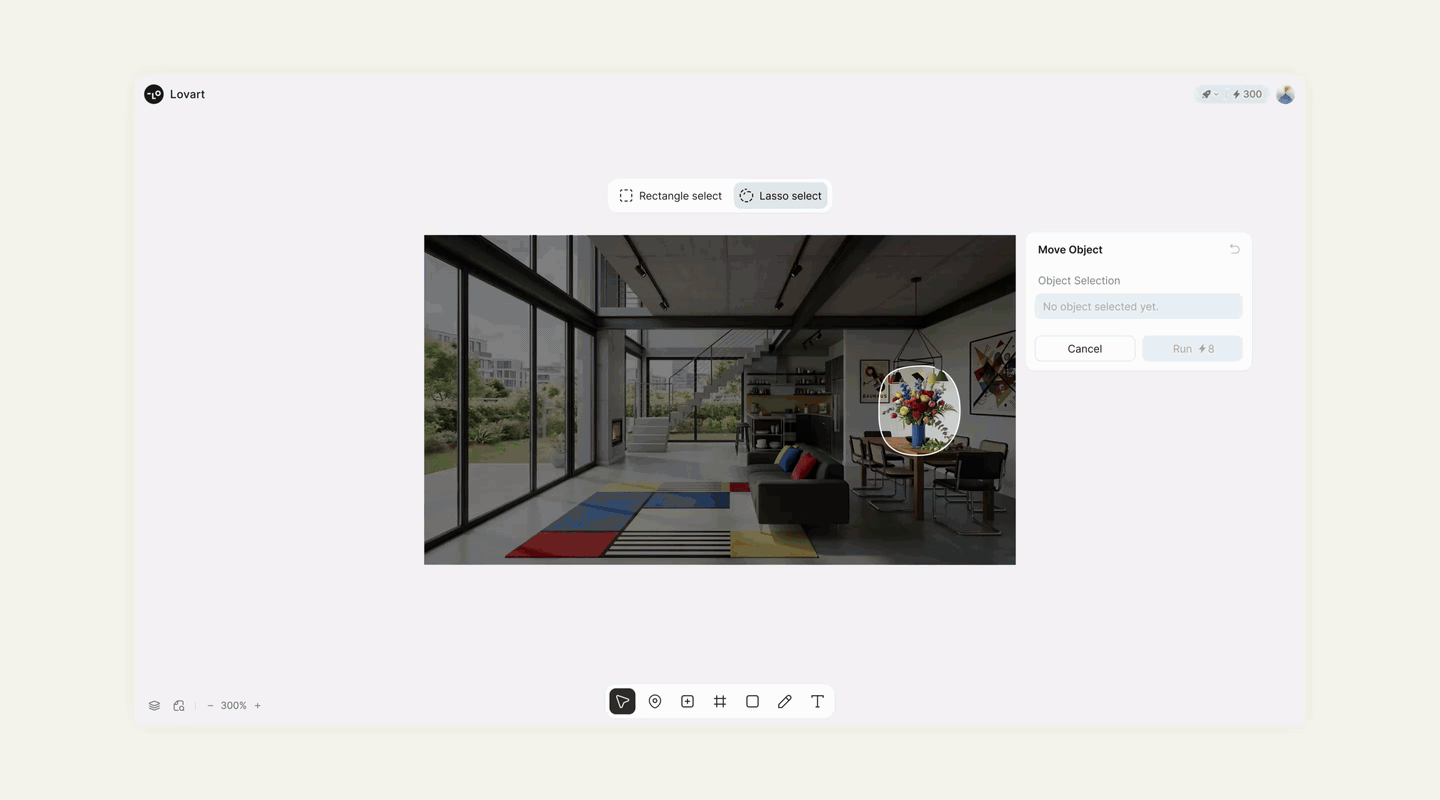The image size is (1440, 800).
Task: Click the add-image plus square tool
Action: coord(687,702)
